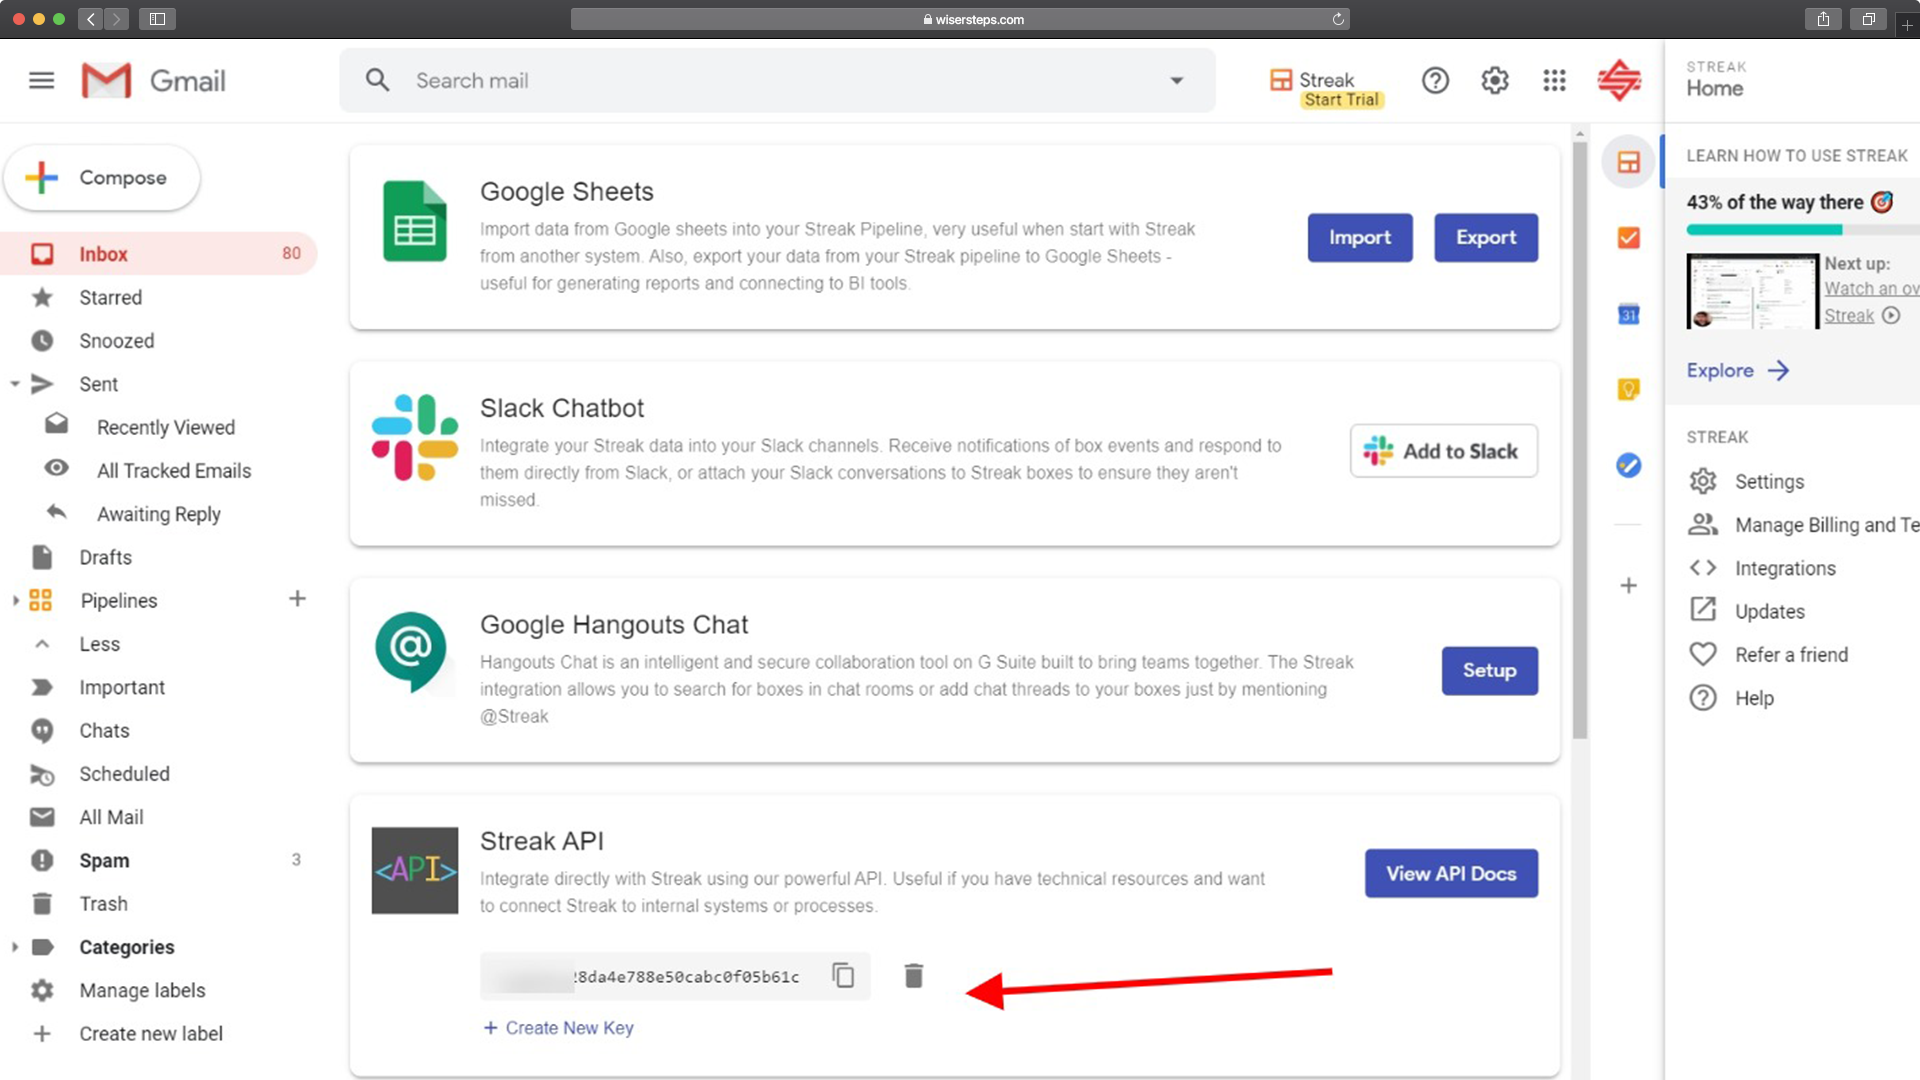1920x1080 pixels.
Task: Click Manage labels
Action: (142, 991)
